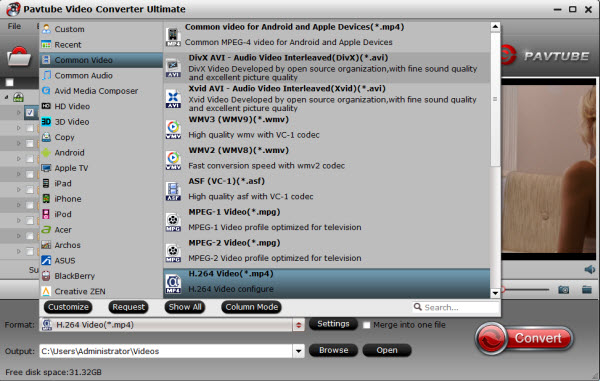600x381 pixels.
Task: Open the Format dropdown arrows
Action: [298, 325]
